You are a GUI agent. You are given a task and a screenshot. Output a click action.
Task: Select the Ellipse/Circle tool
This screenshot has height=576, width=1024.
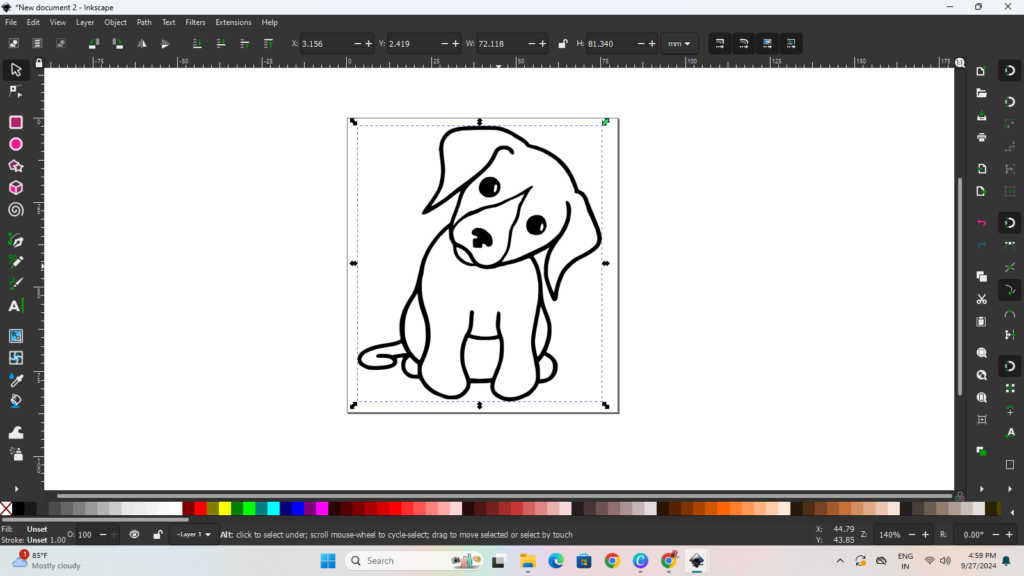(x=16, y=144)
